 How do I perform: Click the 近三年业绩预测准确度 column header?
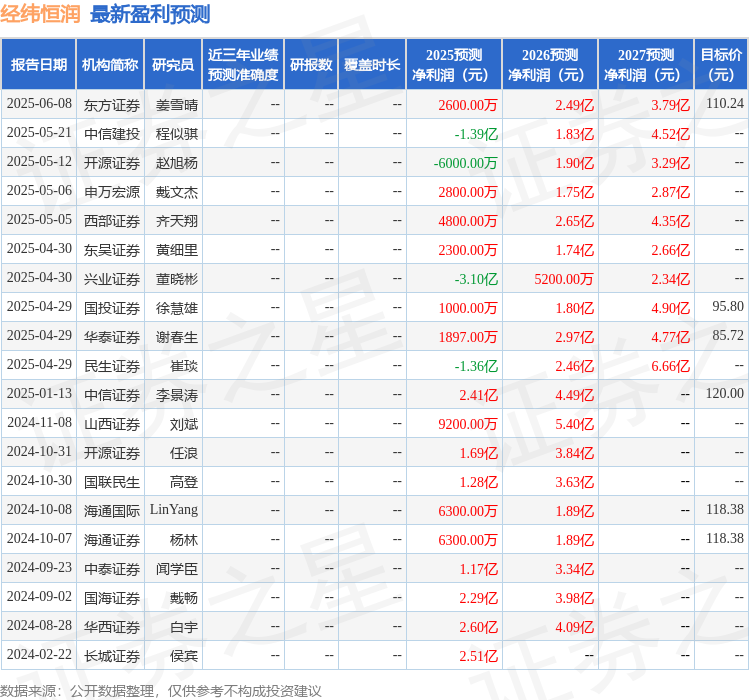click(242, 65)
